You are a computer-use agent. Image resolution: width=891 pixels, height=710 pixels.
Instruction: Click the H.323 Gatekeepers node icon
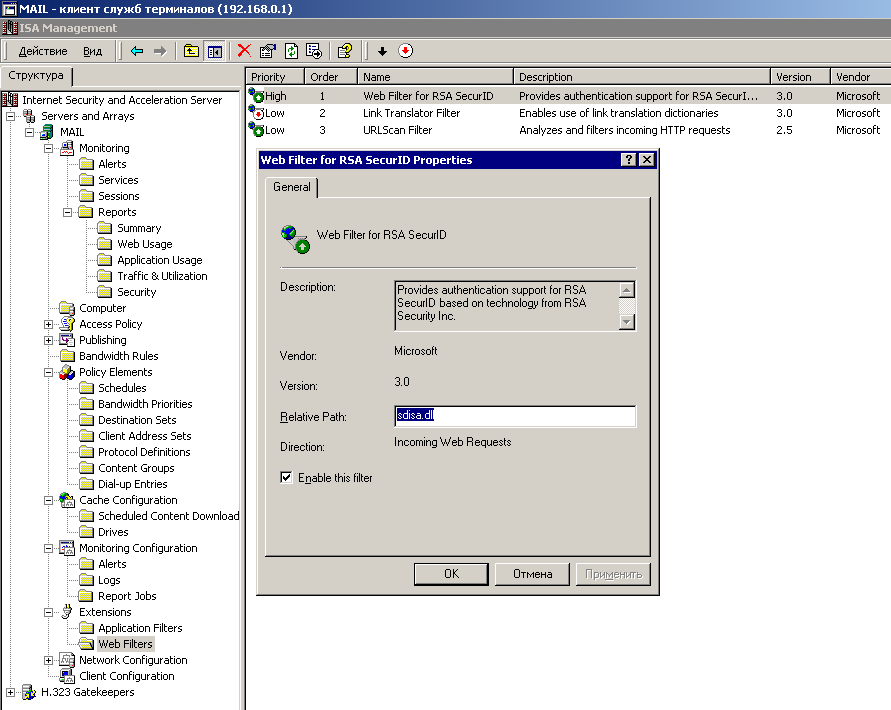pos(29,692)
